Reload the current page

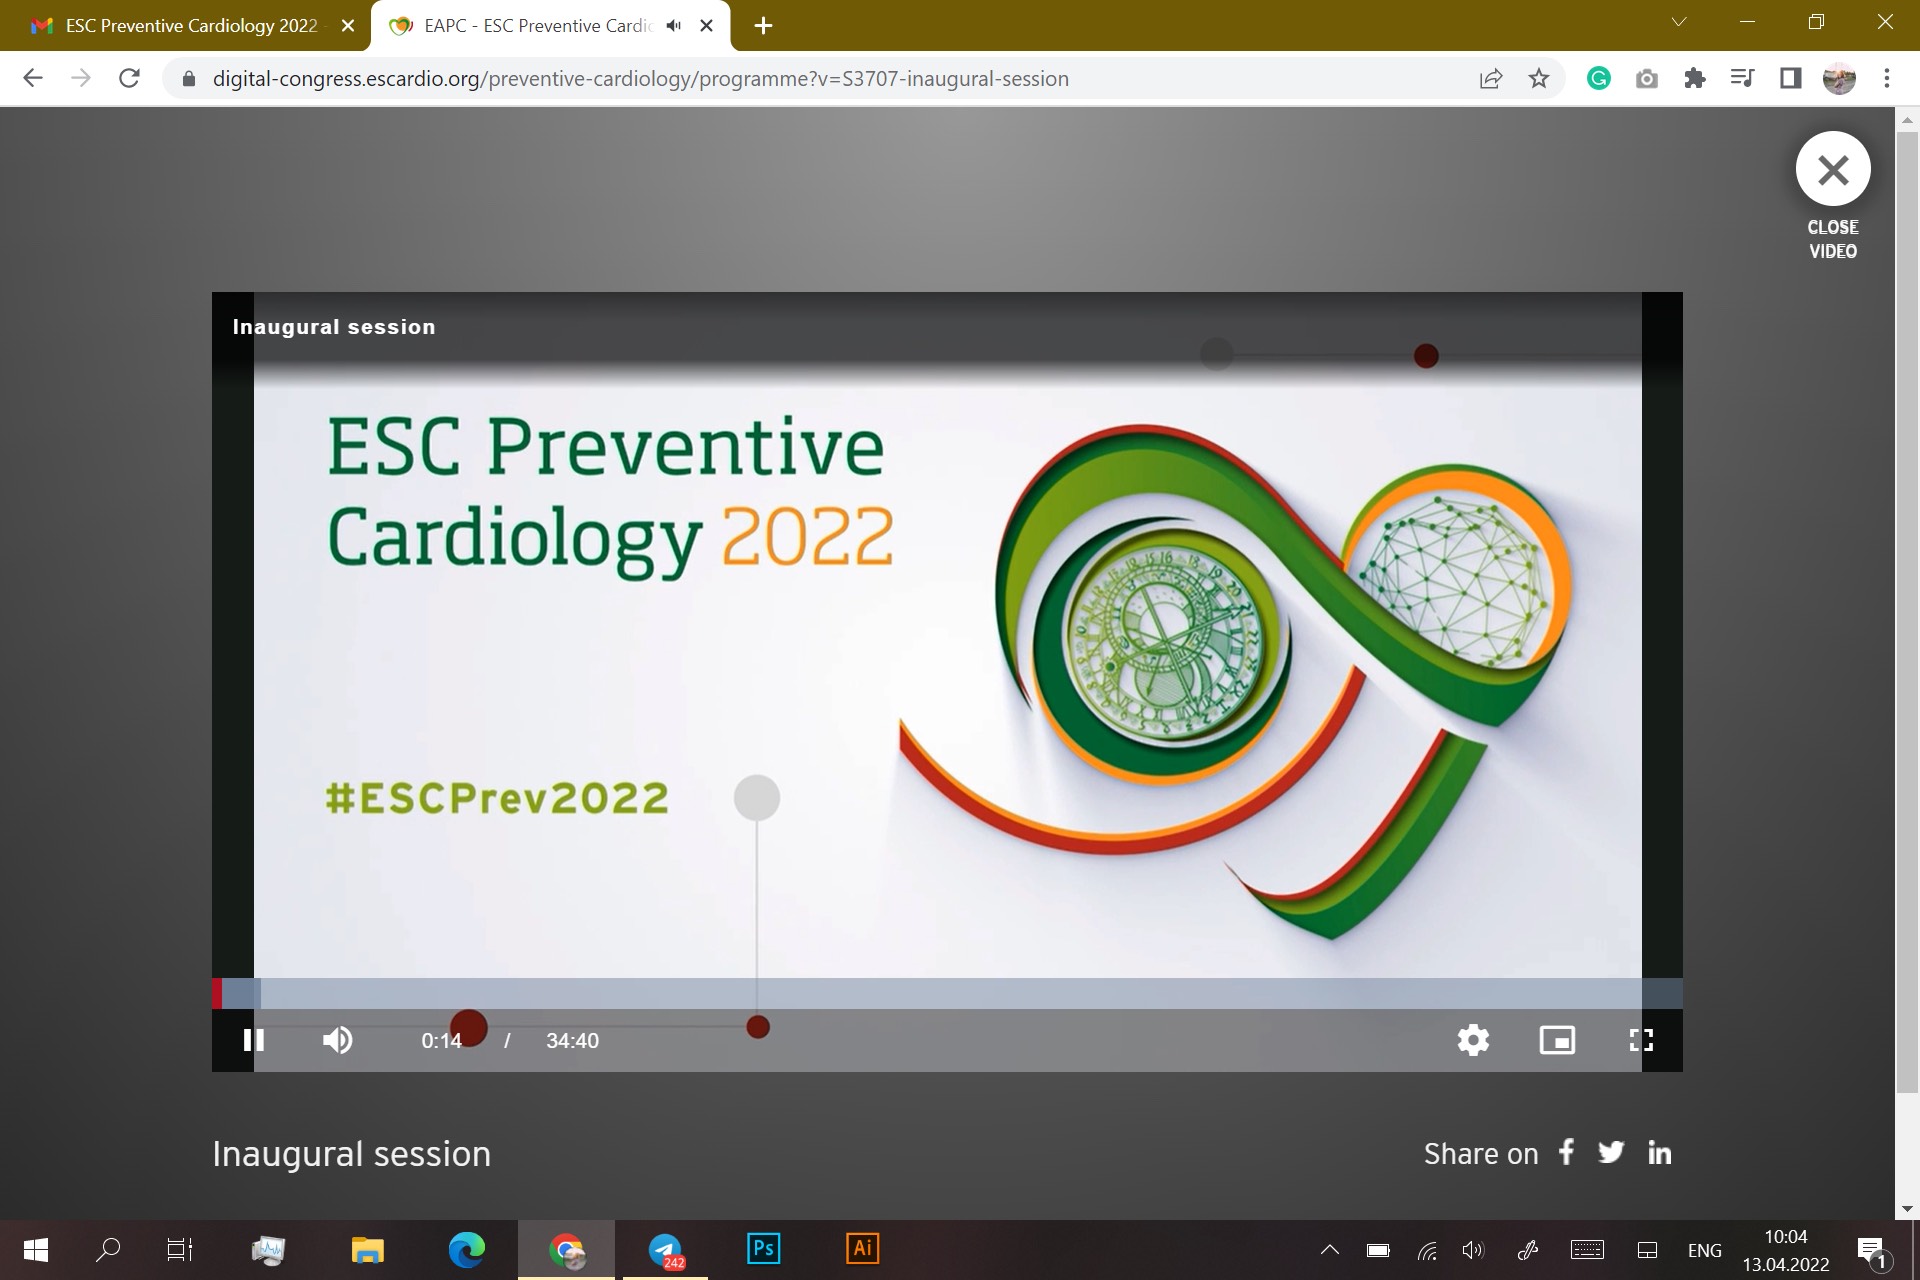point(129,78)
